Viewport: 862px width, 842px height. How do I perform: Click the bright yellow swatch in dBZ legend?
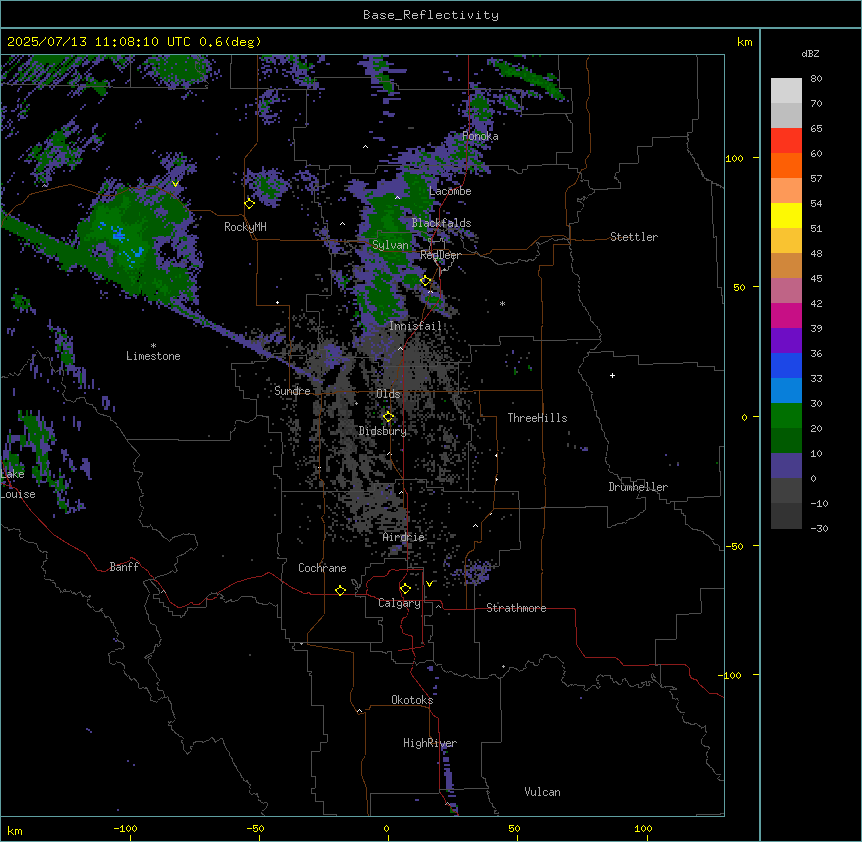(786, 215)
